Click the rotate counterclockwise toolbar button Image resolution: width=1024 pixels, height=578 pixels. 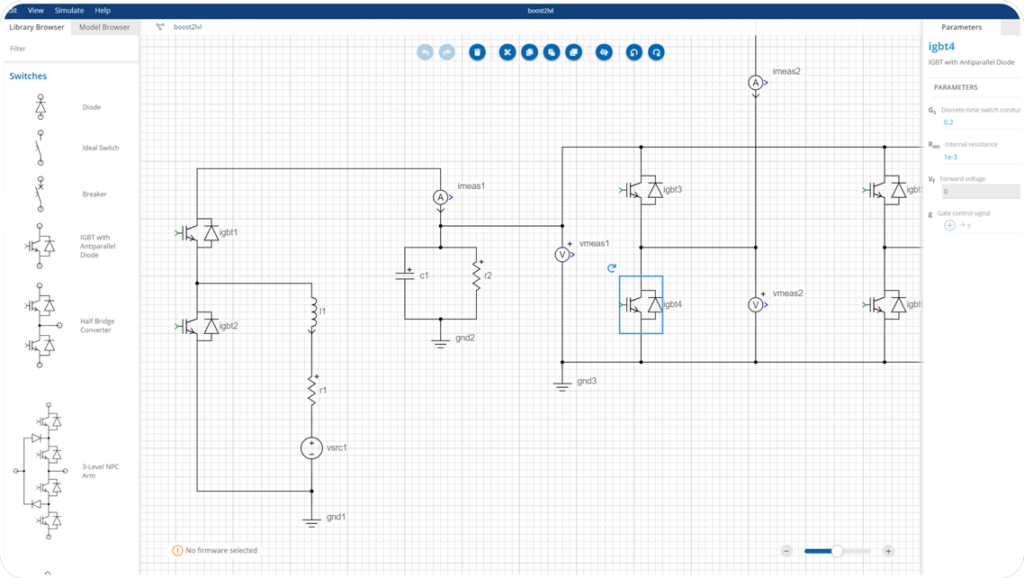click(x=634, y=52)
